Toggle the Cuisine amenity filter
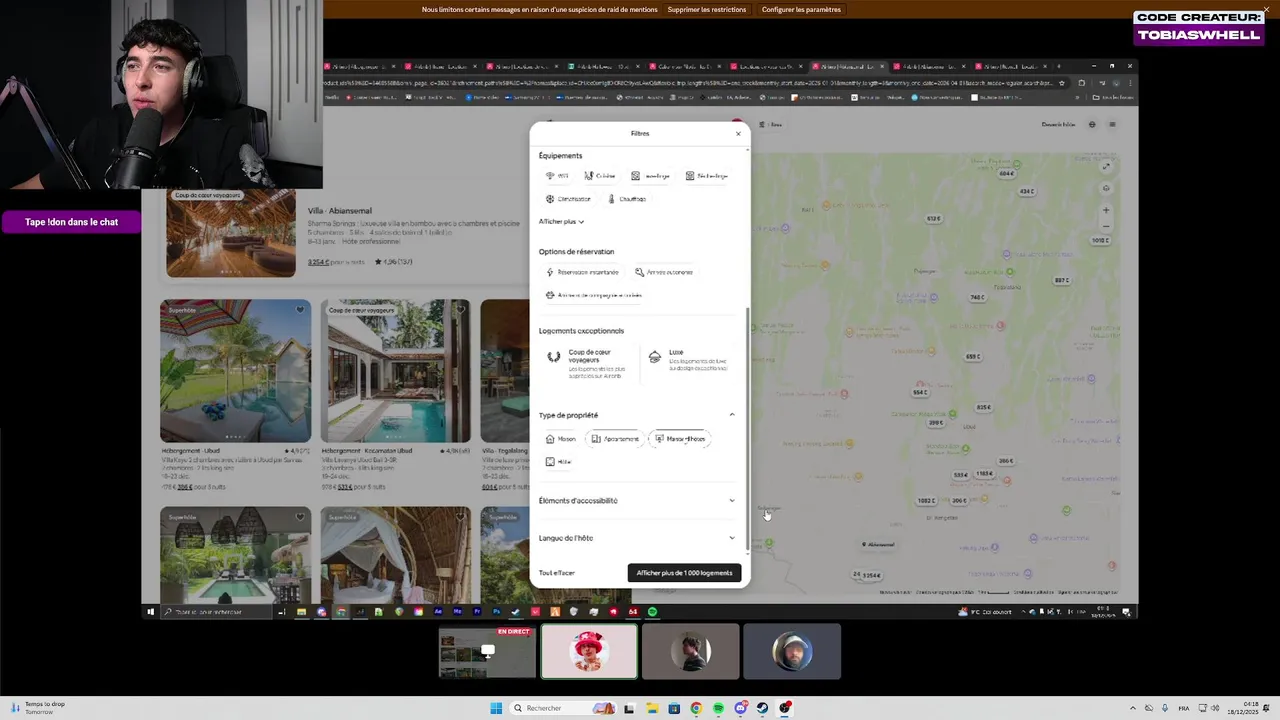This screenshot has width=1280, height=720. tap(600, 176)
